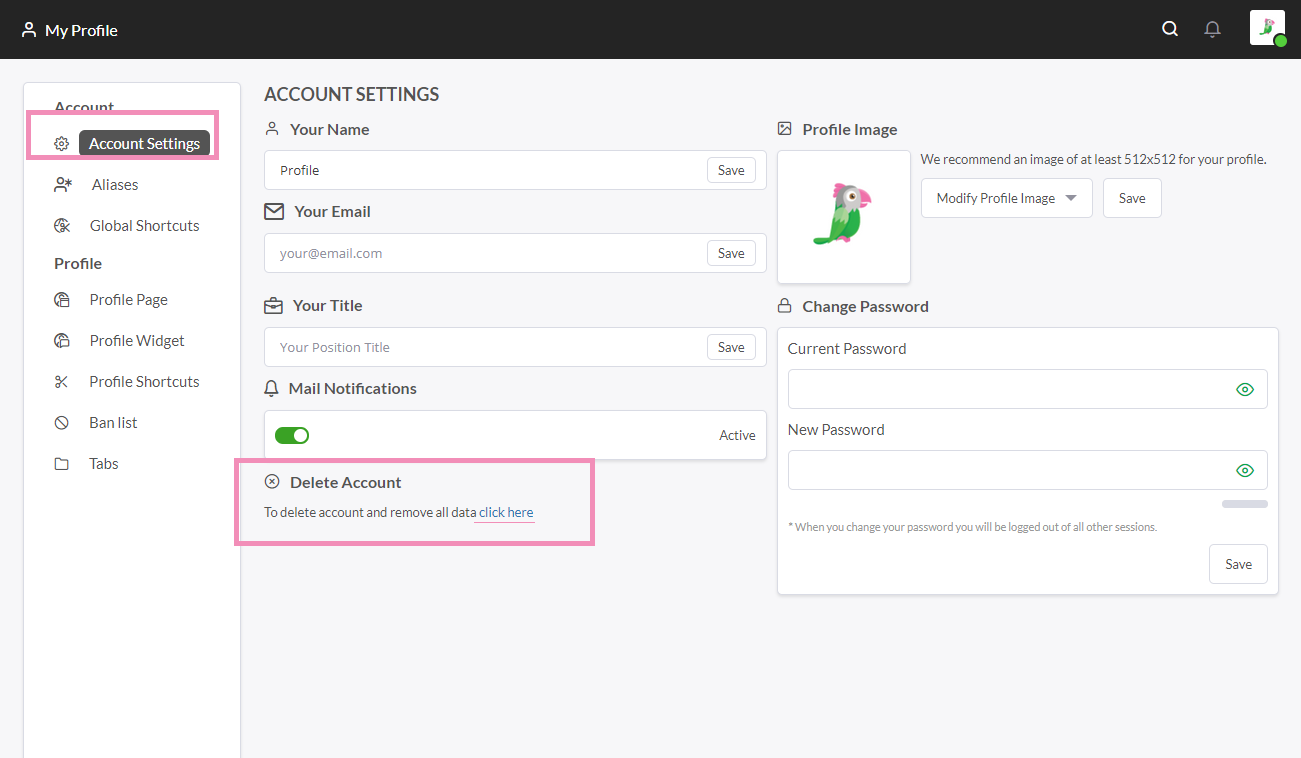The height and width of the screenshot is (758, 1301).
Task: Click the Global Shortcuts icon
Action: [62, 226]
